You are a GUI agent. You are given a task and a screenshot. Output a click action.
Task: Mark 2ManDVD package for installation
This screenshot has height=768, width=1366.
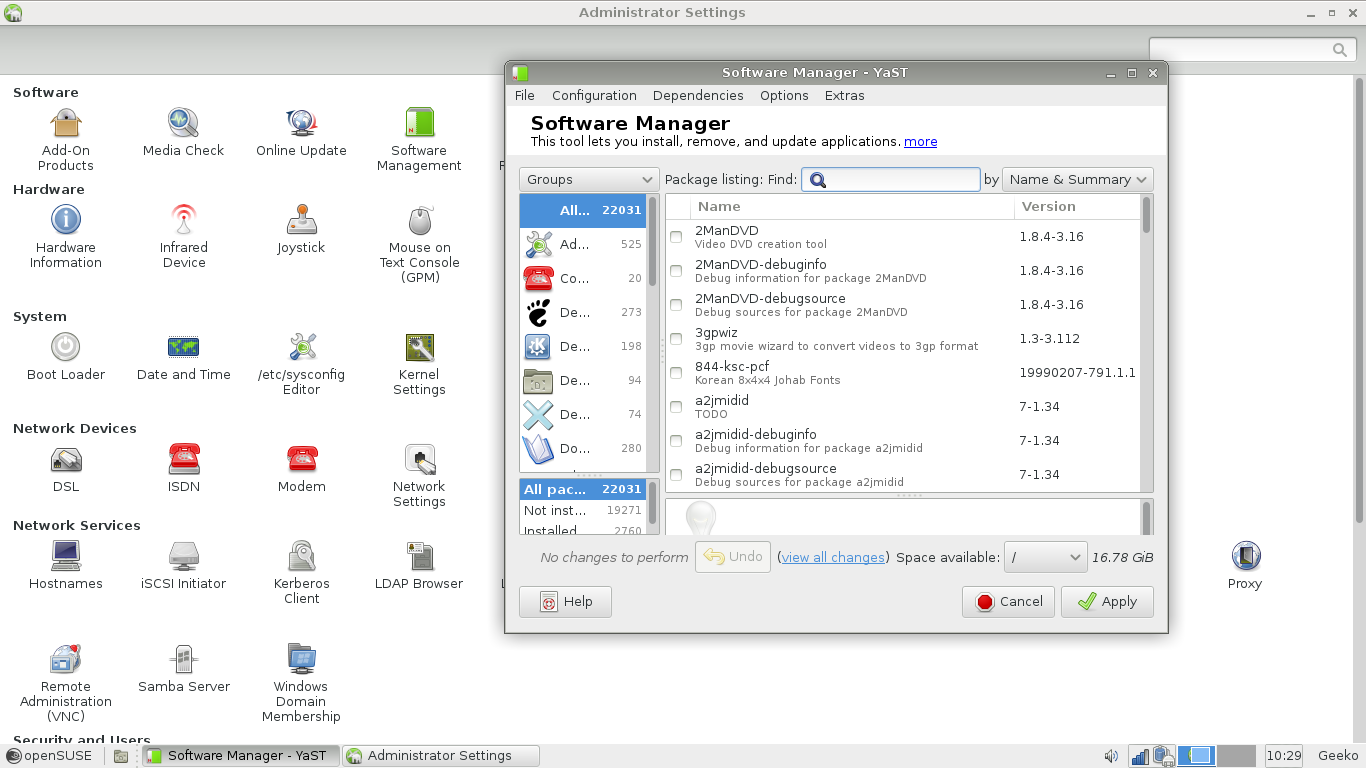(x=676, y=237)
